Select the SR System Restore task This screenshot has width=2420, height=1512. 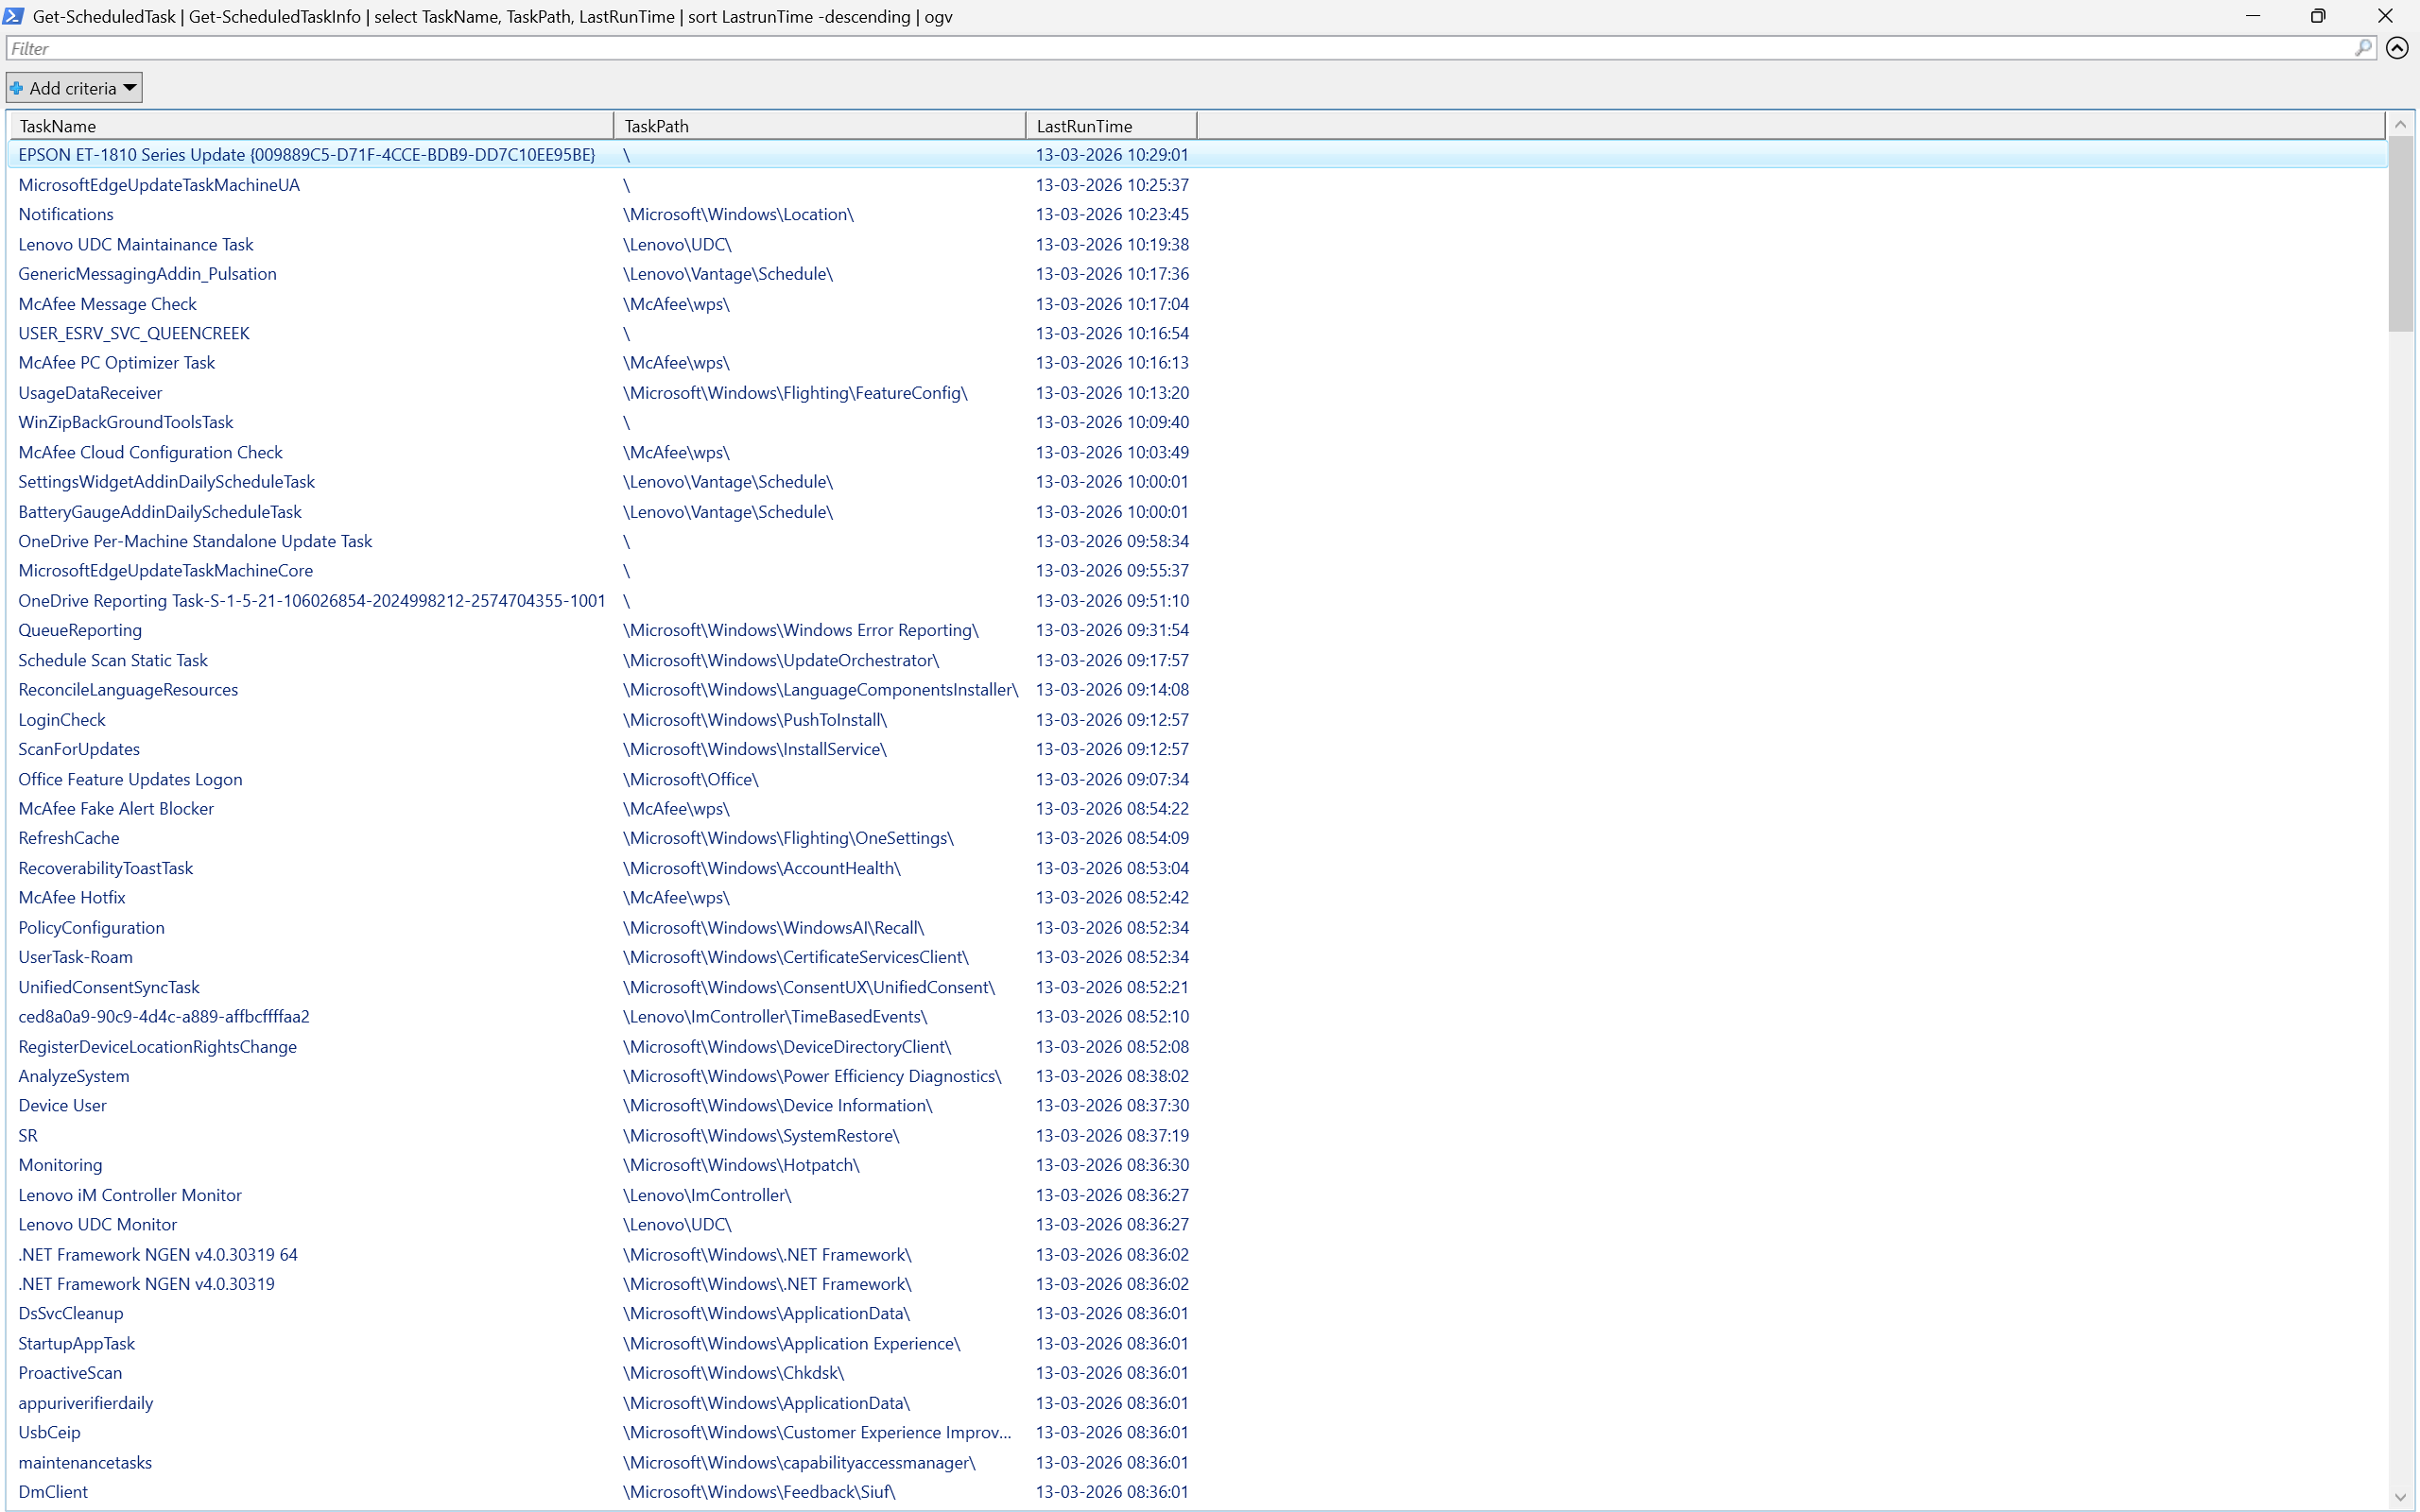click(1198, 1136)
